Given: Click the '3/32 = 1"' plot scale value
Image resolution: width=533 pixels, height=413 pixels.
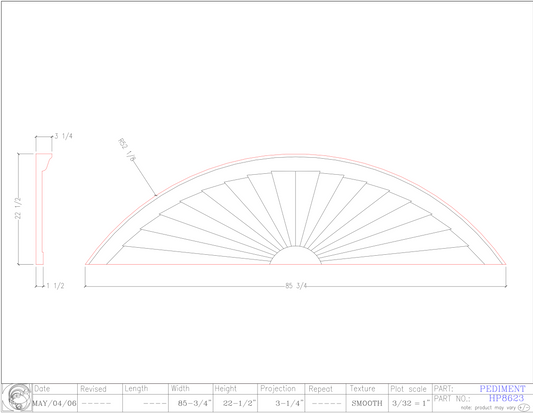Looking at the screenshot, I should (x=411, y=403).
